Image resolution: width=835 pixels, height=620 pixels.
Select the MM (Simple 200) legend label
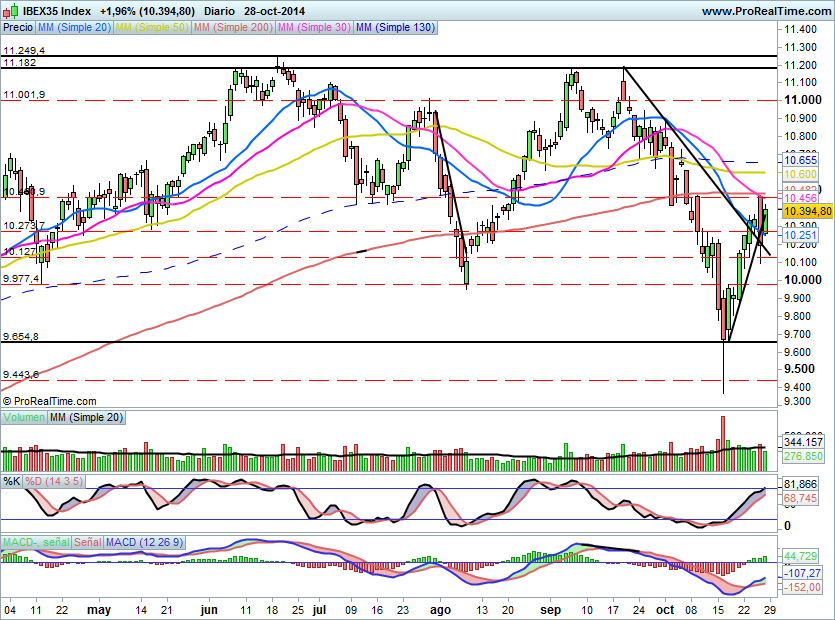click(233, 27)
